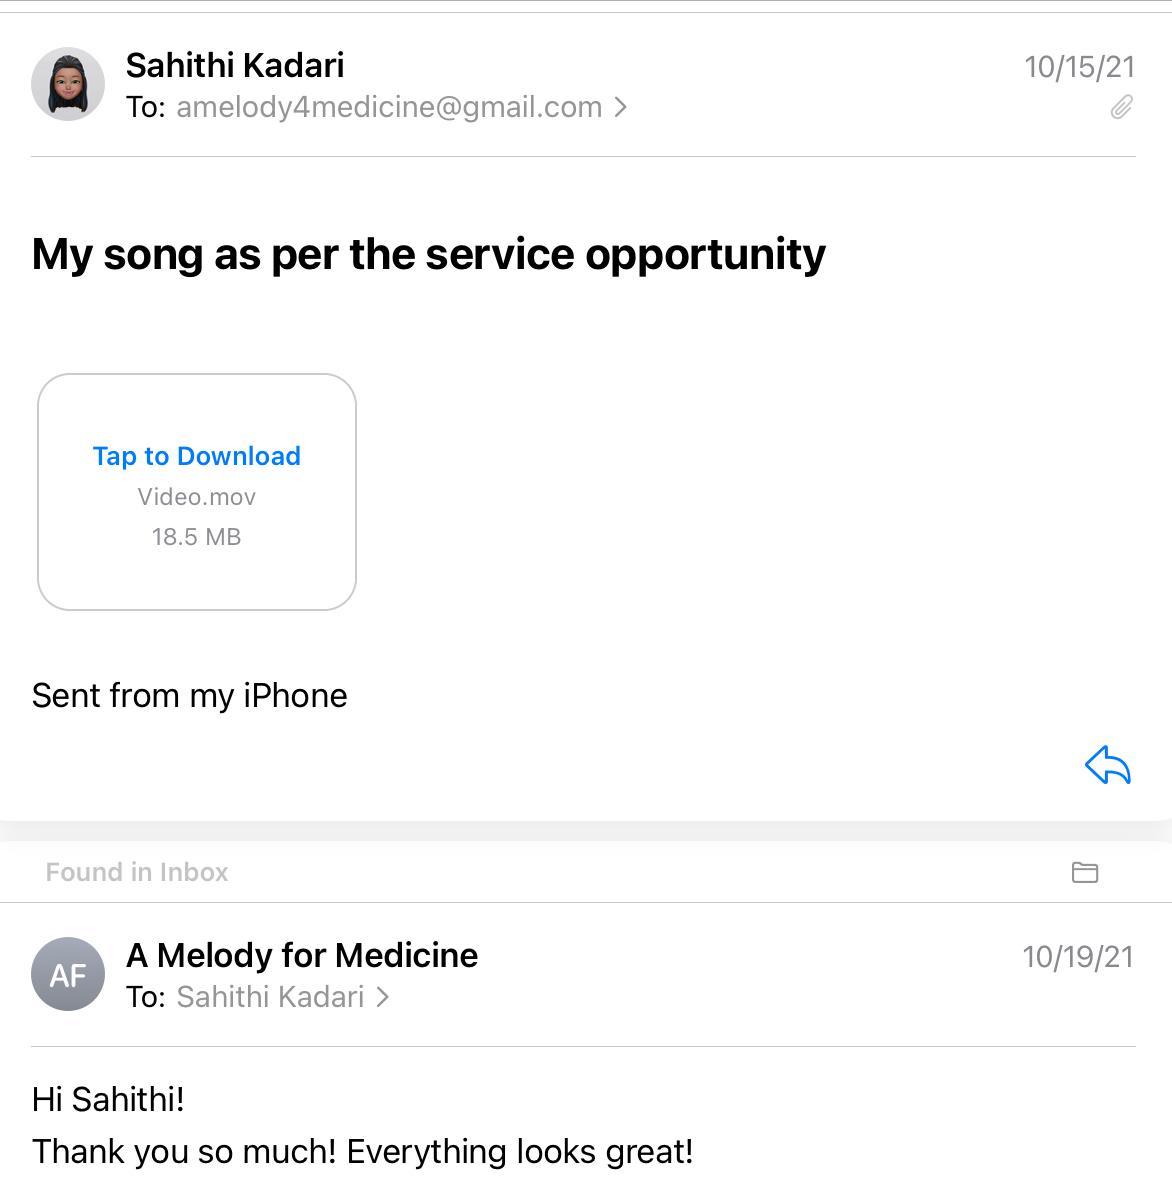Tap the folder icon beside Found in Inbox

tap(1084, 872)
